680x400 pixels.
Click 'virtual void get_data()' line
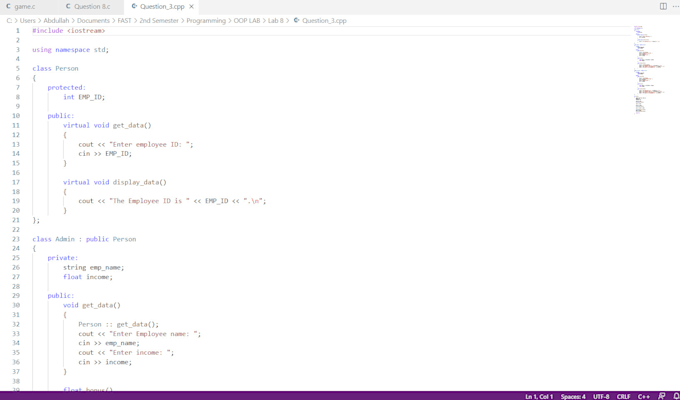click(107, 125)
